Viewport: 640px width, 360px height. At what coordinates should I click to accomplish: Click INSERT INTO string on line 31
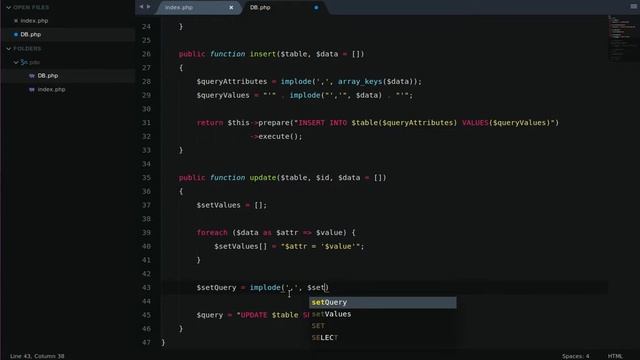tap(322, 123)
